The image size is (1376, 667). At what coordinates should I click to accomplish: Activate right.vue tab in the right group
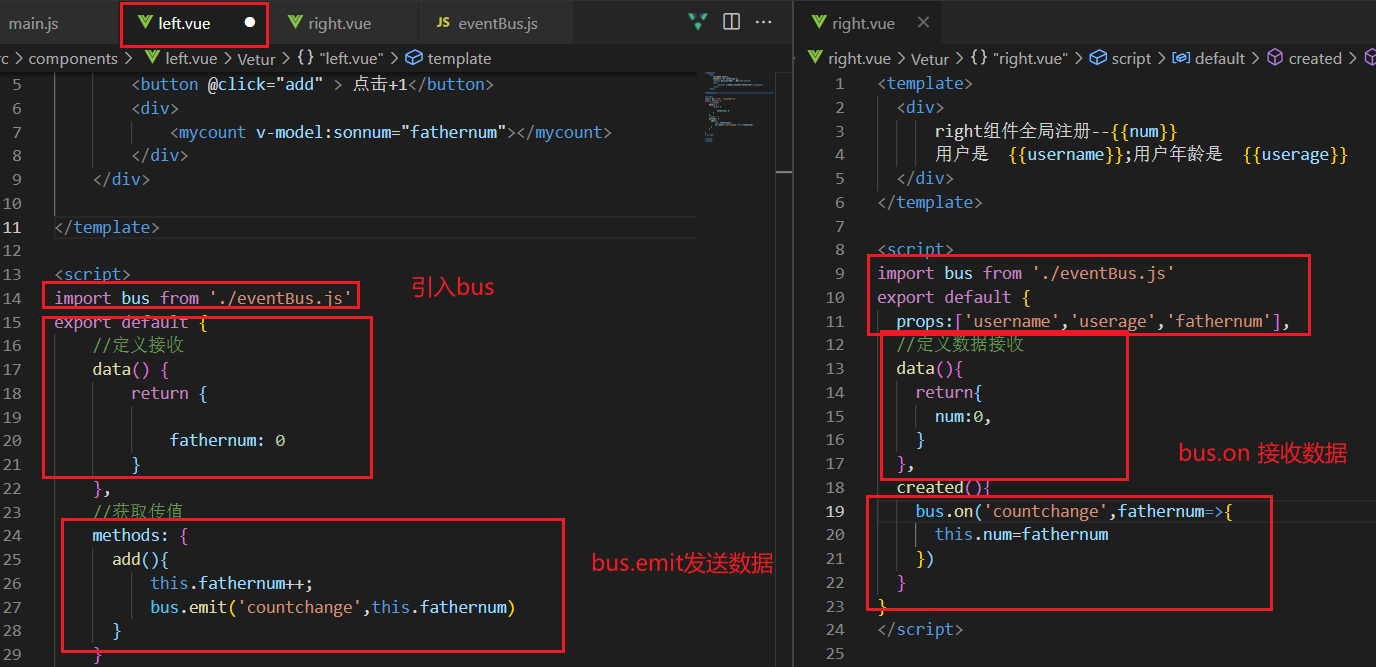853,23
